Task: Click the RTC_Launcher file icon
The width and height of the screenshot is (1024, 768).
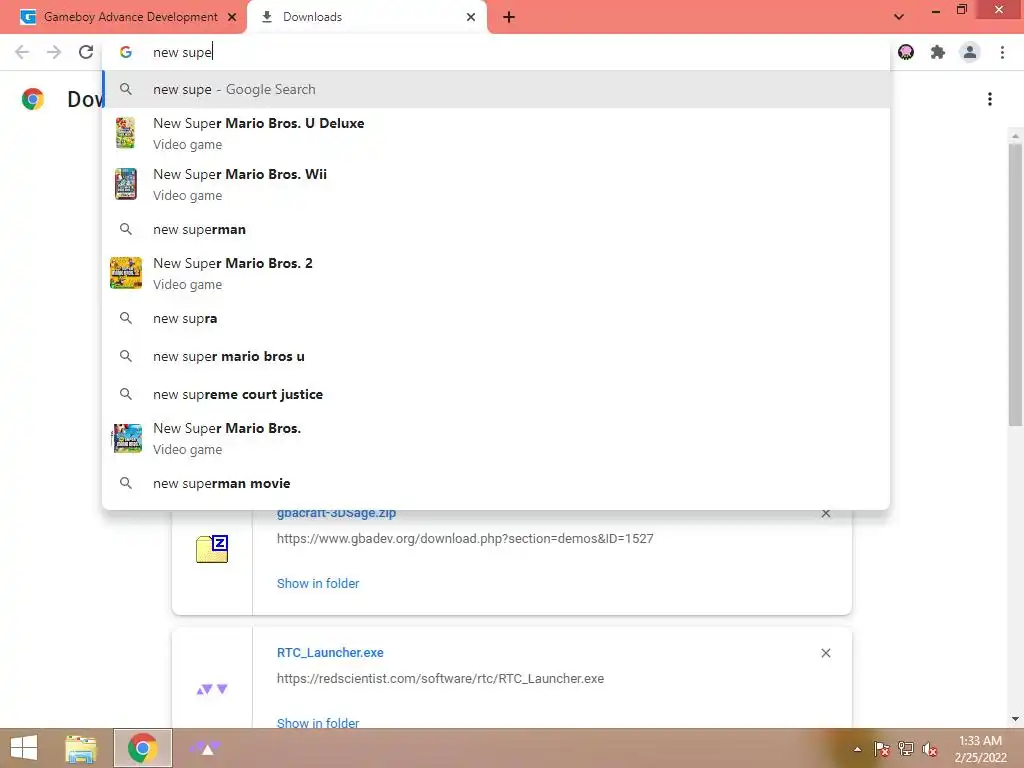Action: pyautogui.click(x=212, y=689)
